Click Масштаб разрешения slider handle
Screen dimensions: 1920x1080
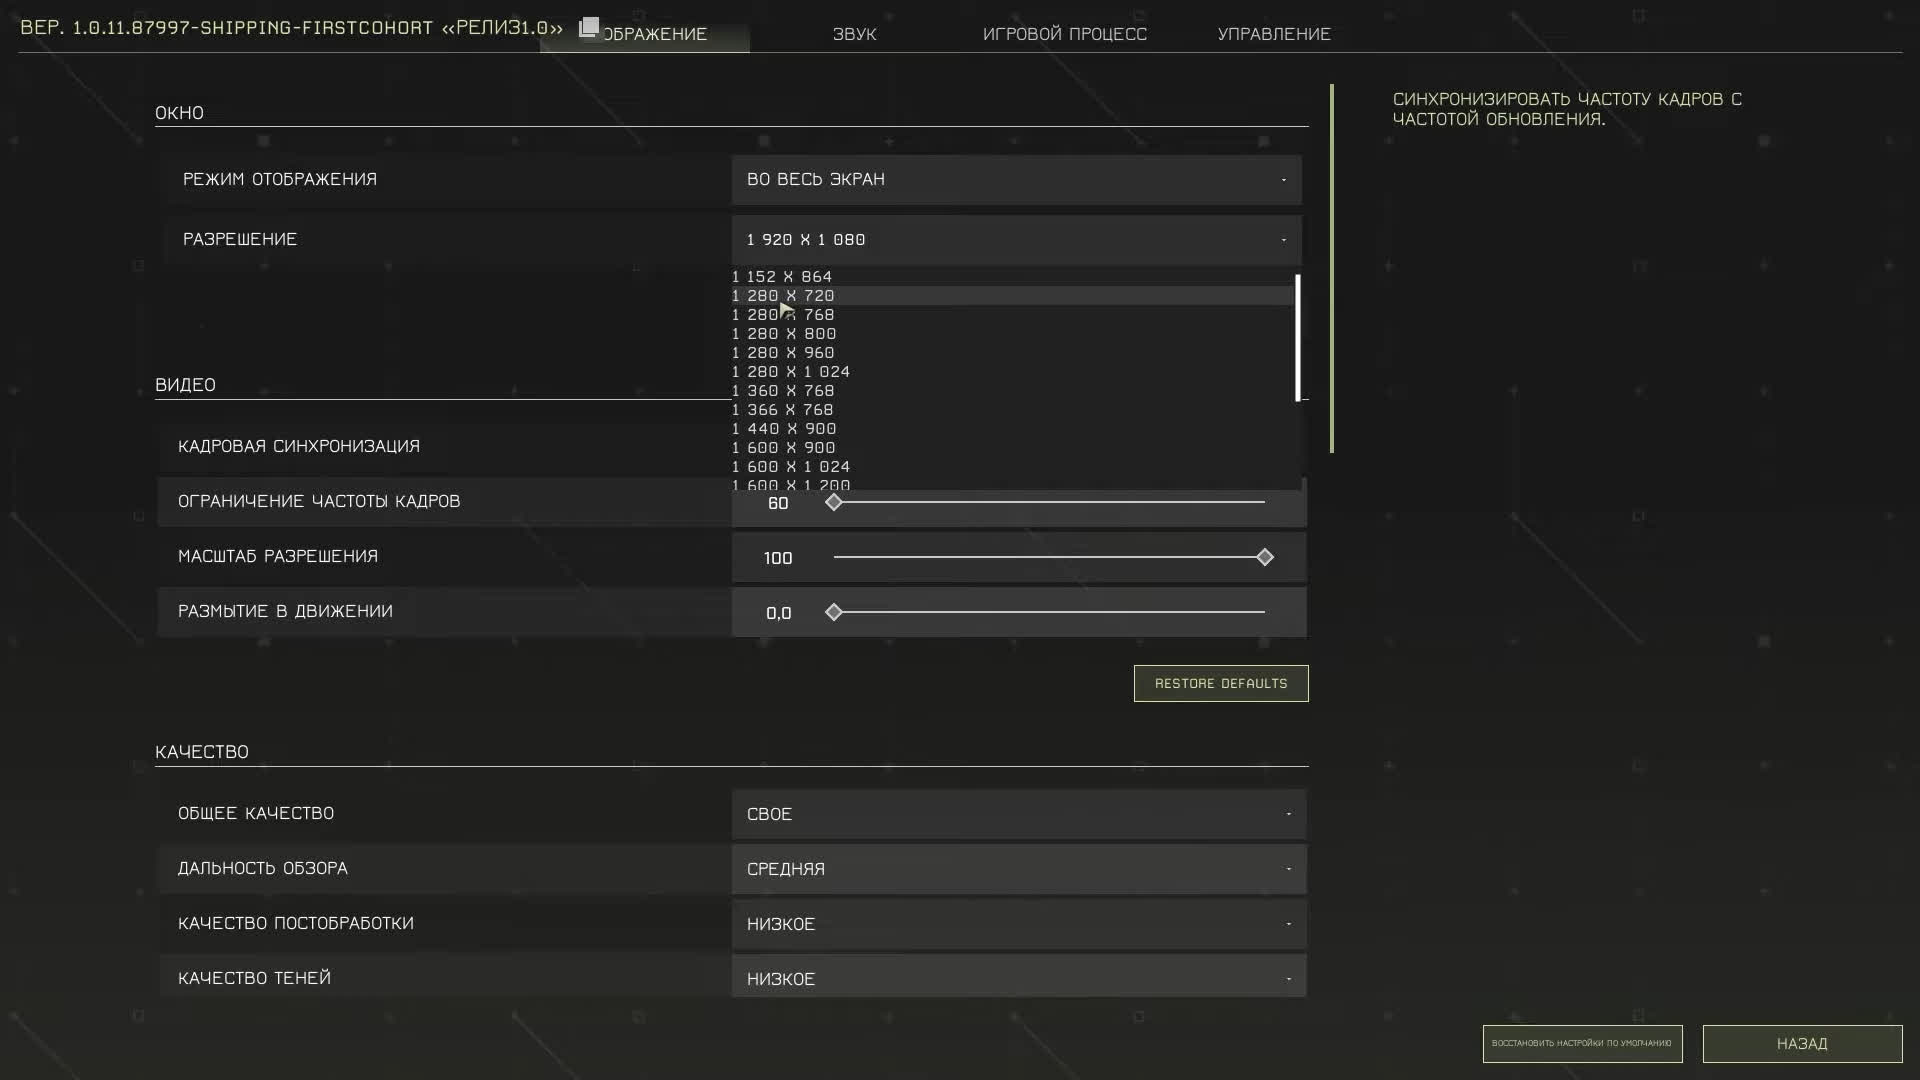(x=1265, y=558)
